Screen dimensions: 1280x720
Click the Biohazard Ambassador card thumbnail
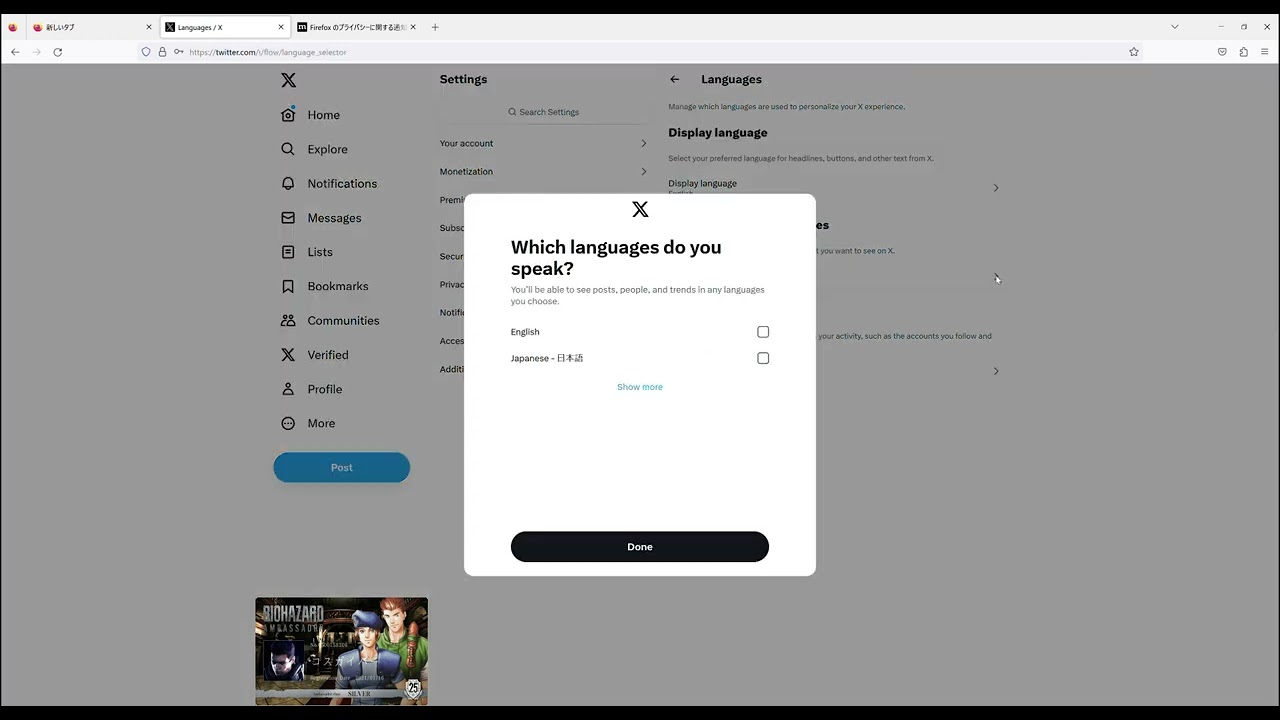click(x=341, y=651)
